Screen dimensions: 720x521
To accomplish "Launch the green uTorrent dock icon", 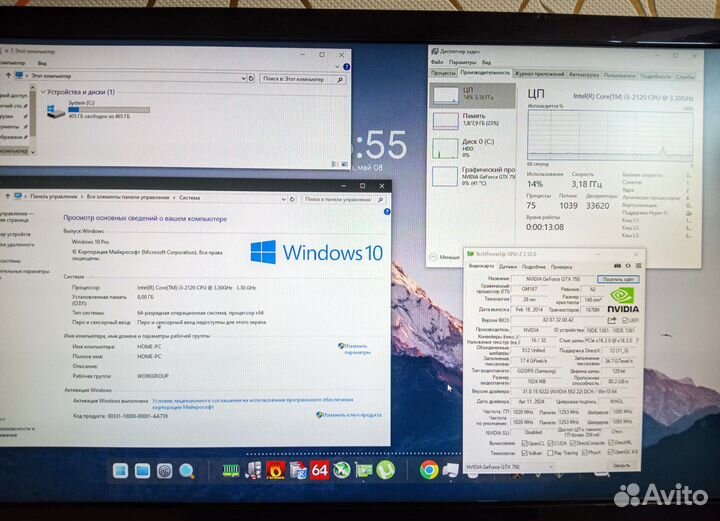I will pyautogui.click(x=386, y=470).
